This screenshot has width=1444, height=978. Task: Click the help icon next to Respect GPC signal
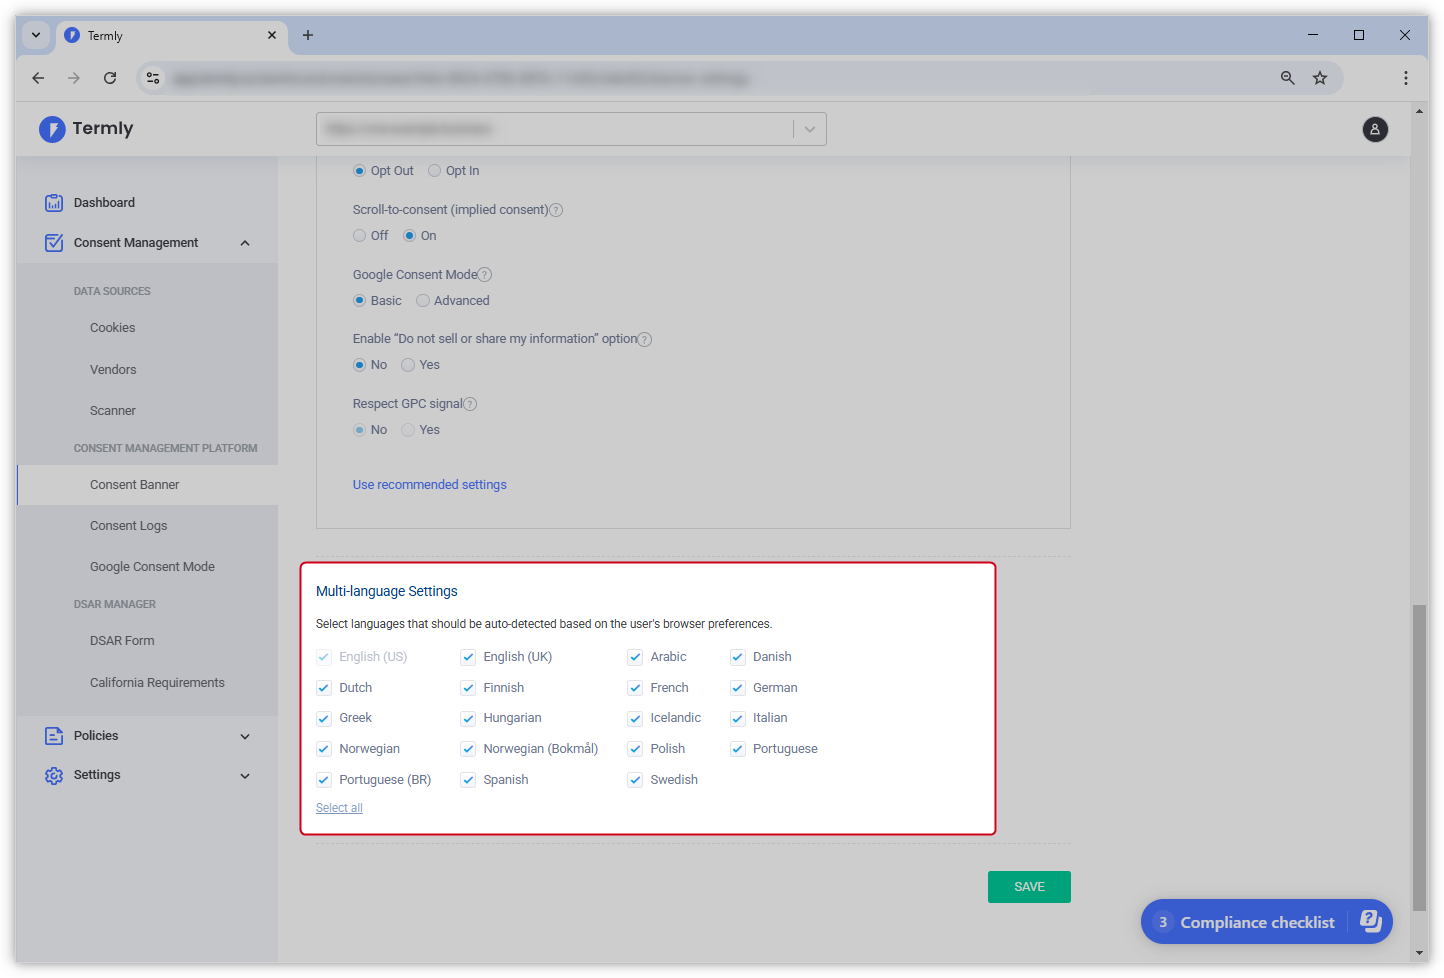coord(470,403)
